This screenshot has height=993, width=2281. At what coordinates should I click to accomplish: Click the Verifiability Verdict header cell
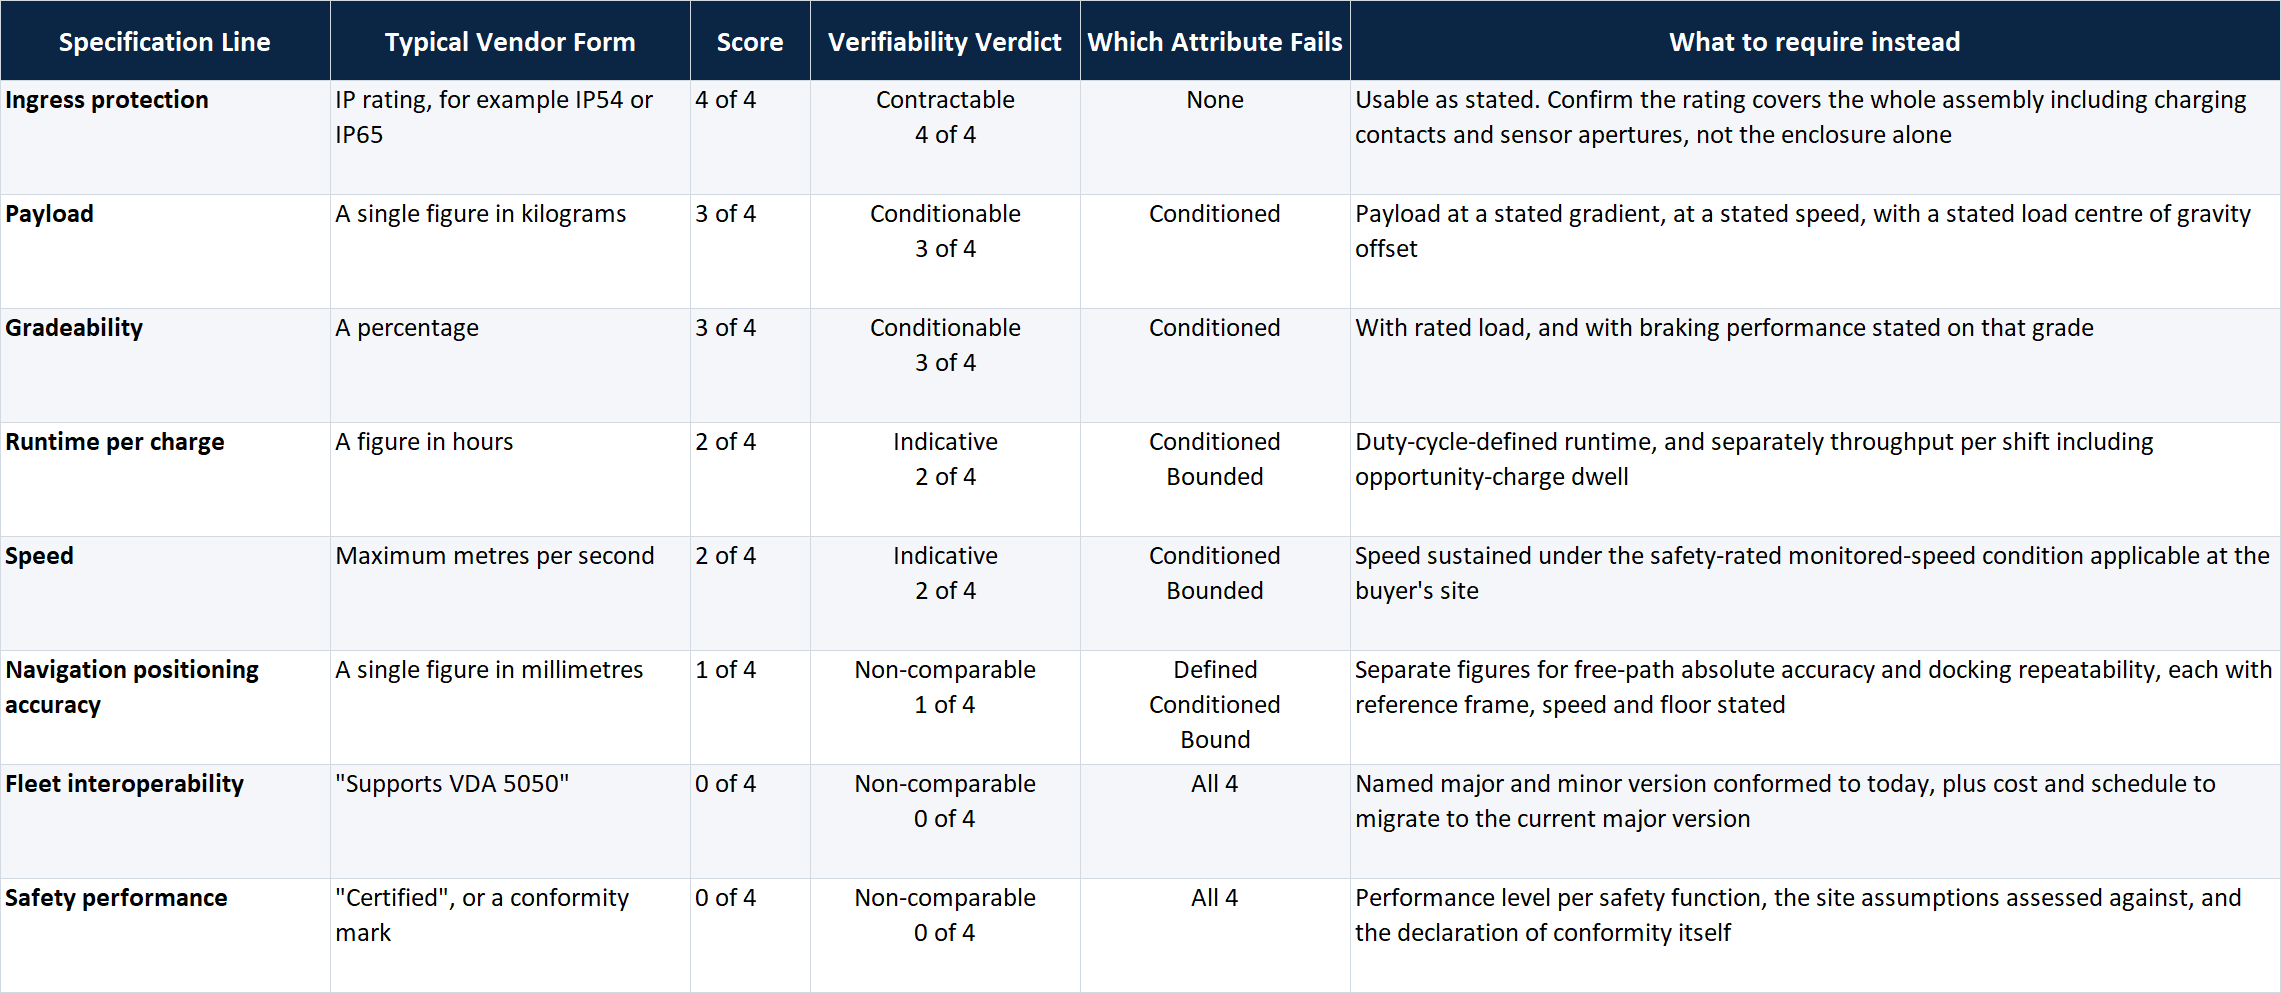tap(945, 41)
